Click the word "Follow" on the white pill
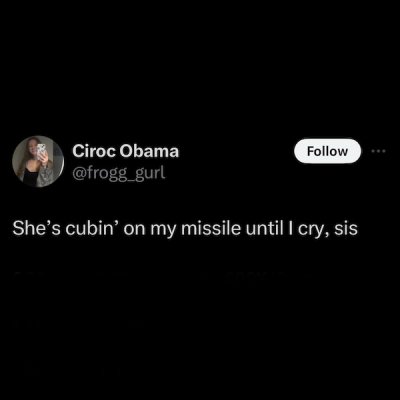Image resolution: width=400 pixels, height=400 pixels. 327,151
